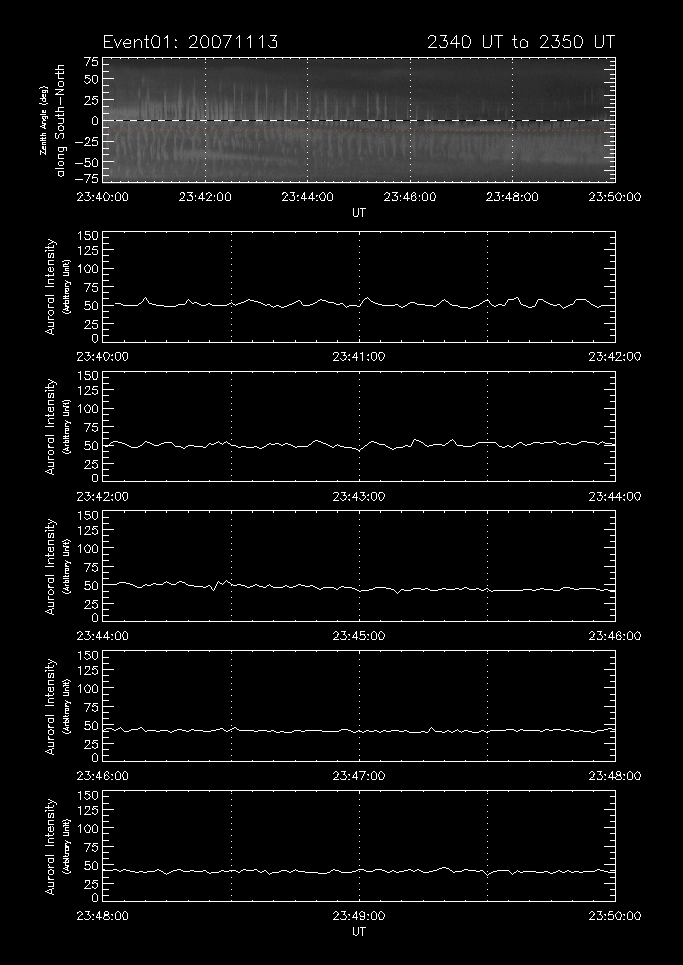683x965 pixels.
Task: Click the "Event01: 20071113" title text
Action: tap(190, 42)
